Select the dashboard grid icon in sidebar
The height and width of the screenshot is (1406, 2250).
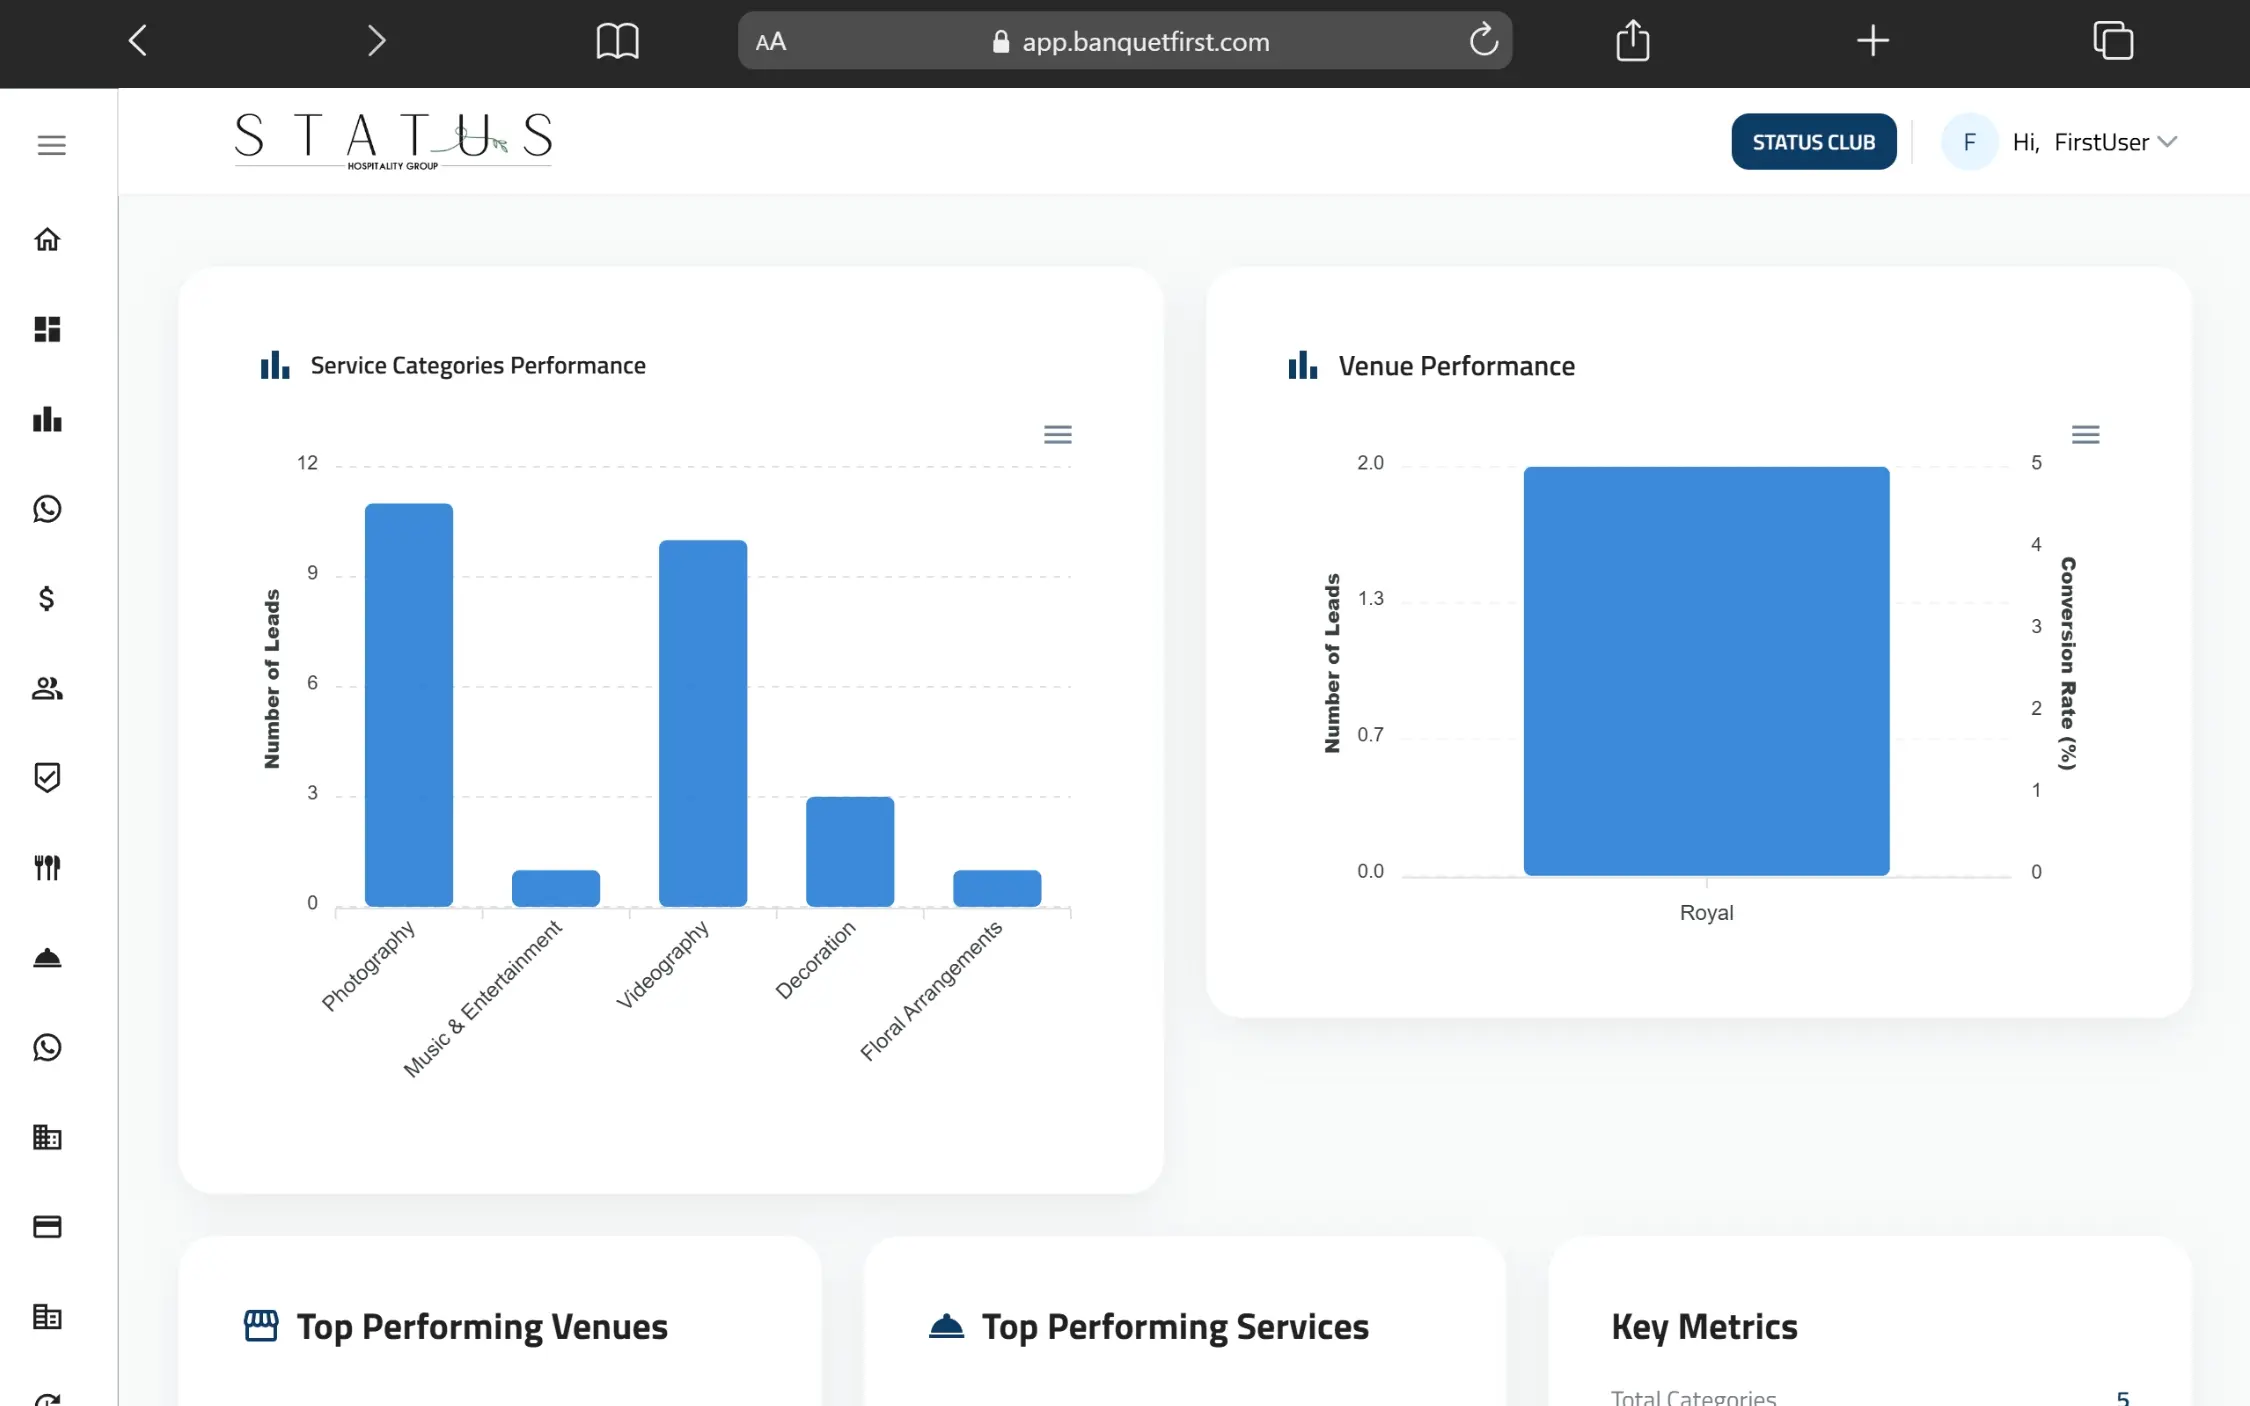[47, 330]
